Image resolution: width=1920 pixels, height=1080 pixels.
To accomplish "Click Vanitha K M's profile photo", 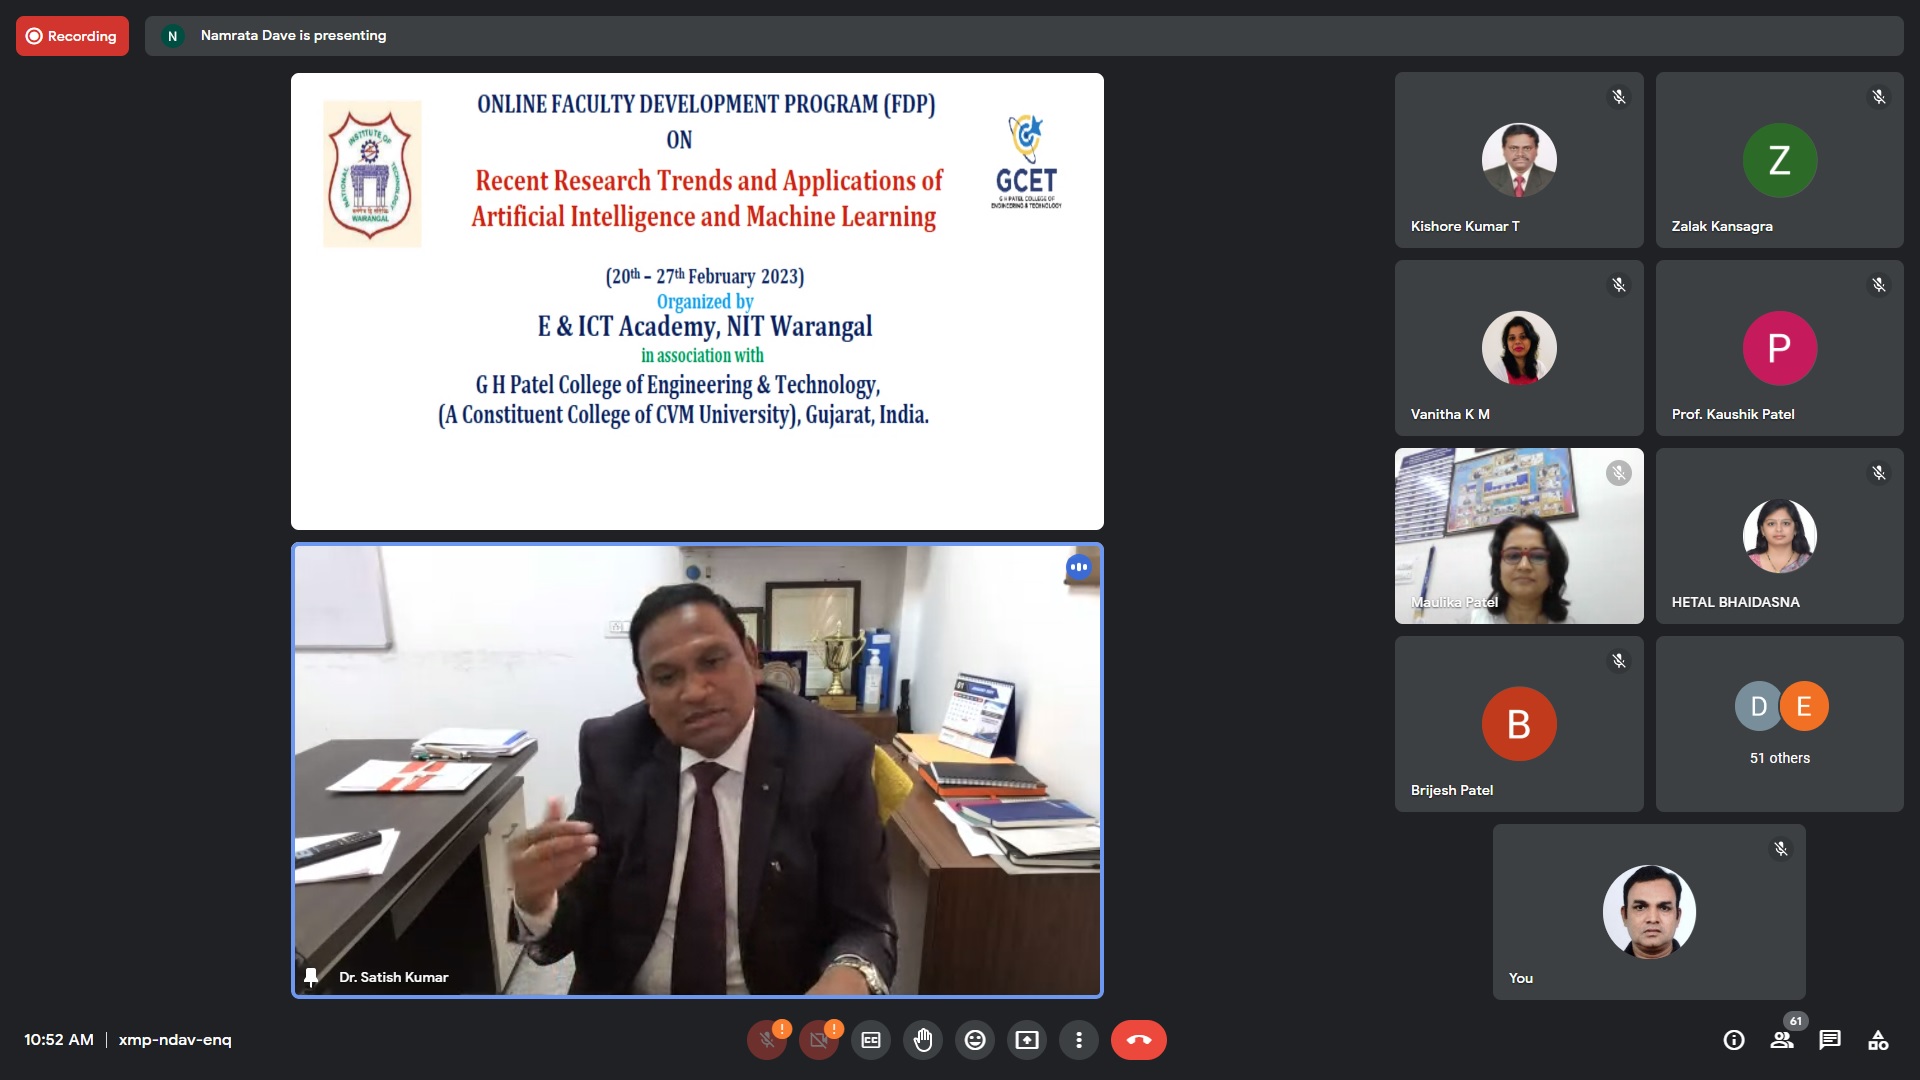I will pos(1519,348).
